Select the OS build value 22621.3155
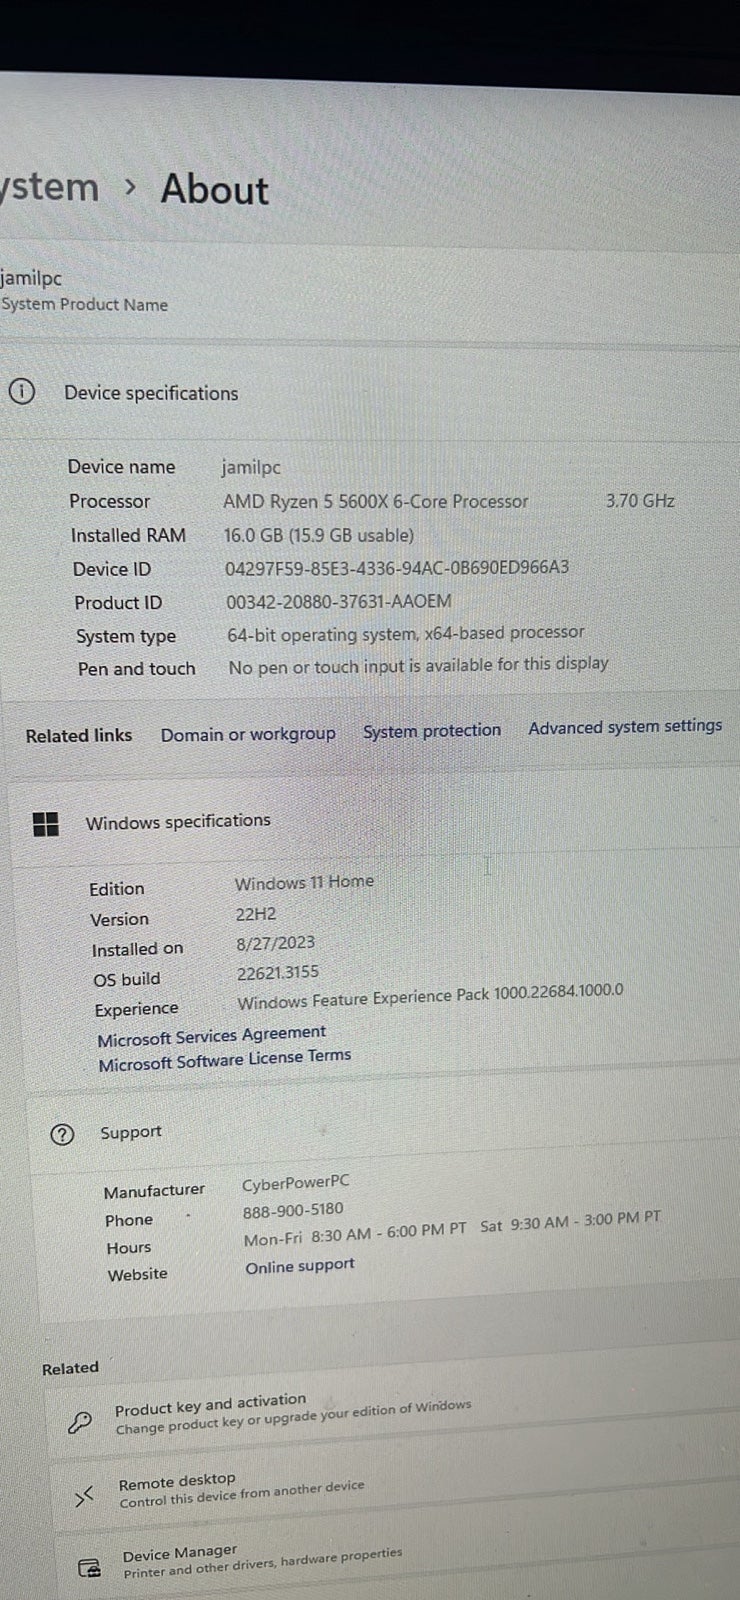This screenshot has height=1600, width=740. click(x=278, y=972)
